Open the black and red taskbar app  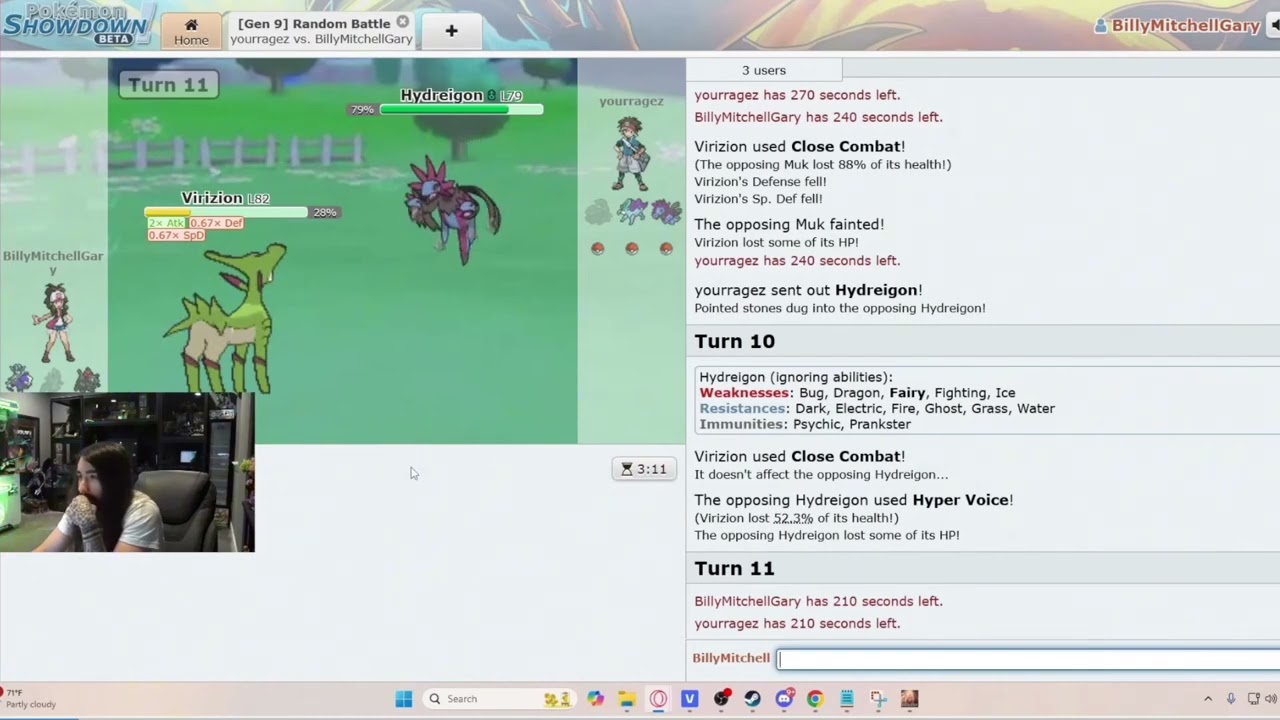721,699
